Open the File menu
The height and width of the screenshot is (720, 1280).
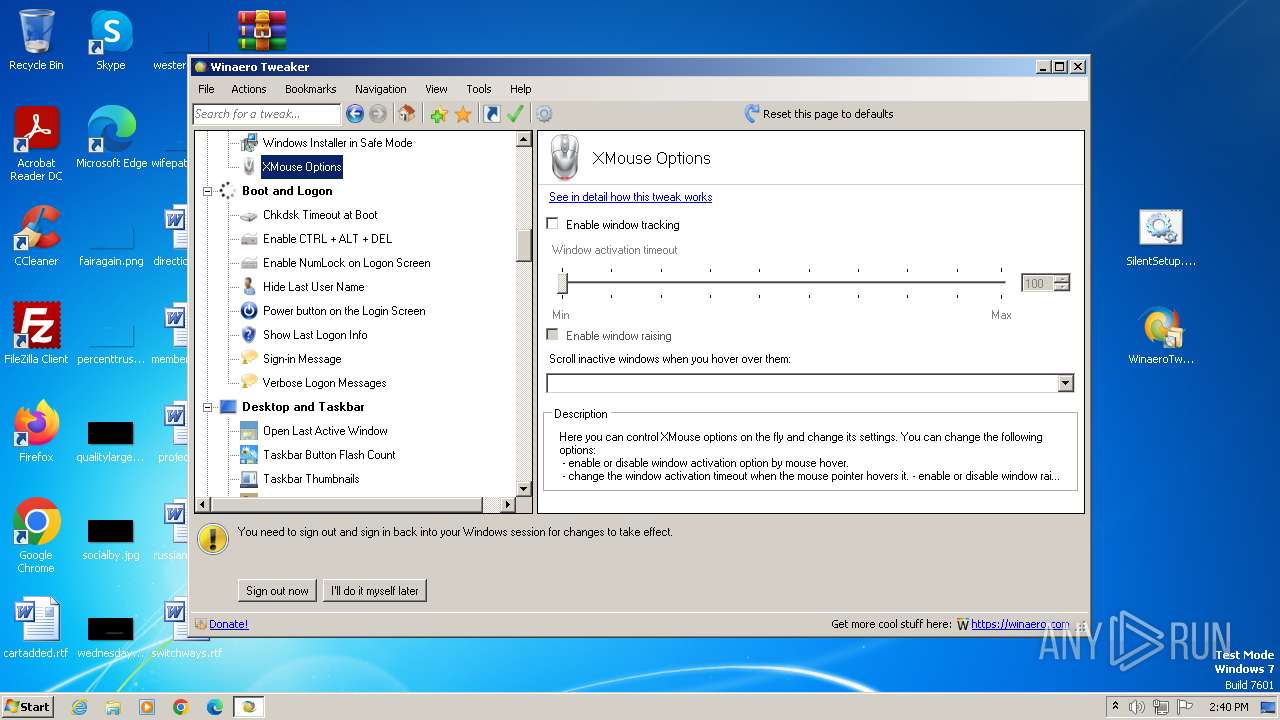(x=206, y=89)
